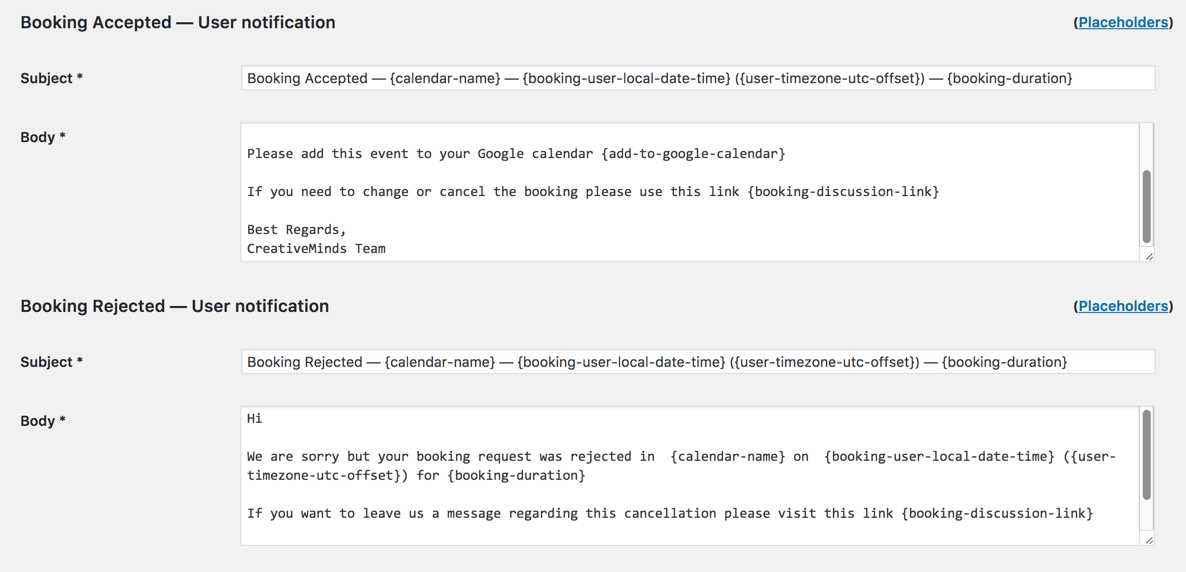Open Placeholders link for Booking Rejected notification
The image size is (1186, 572).
pos(1123,306)
